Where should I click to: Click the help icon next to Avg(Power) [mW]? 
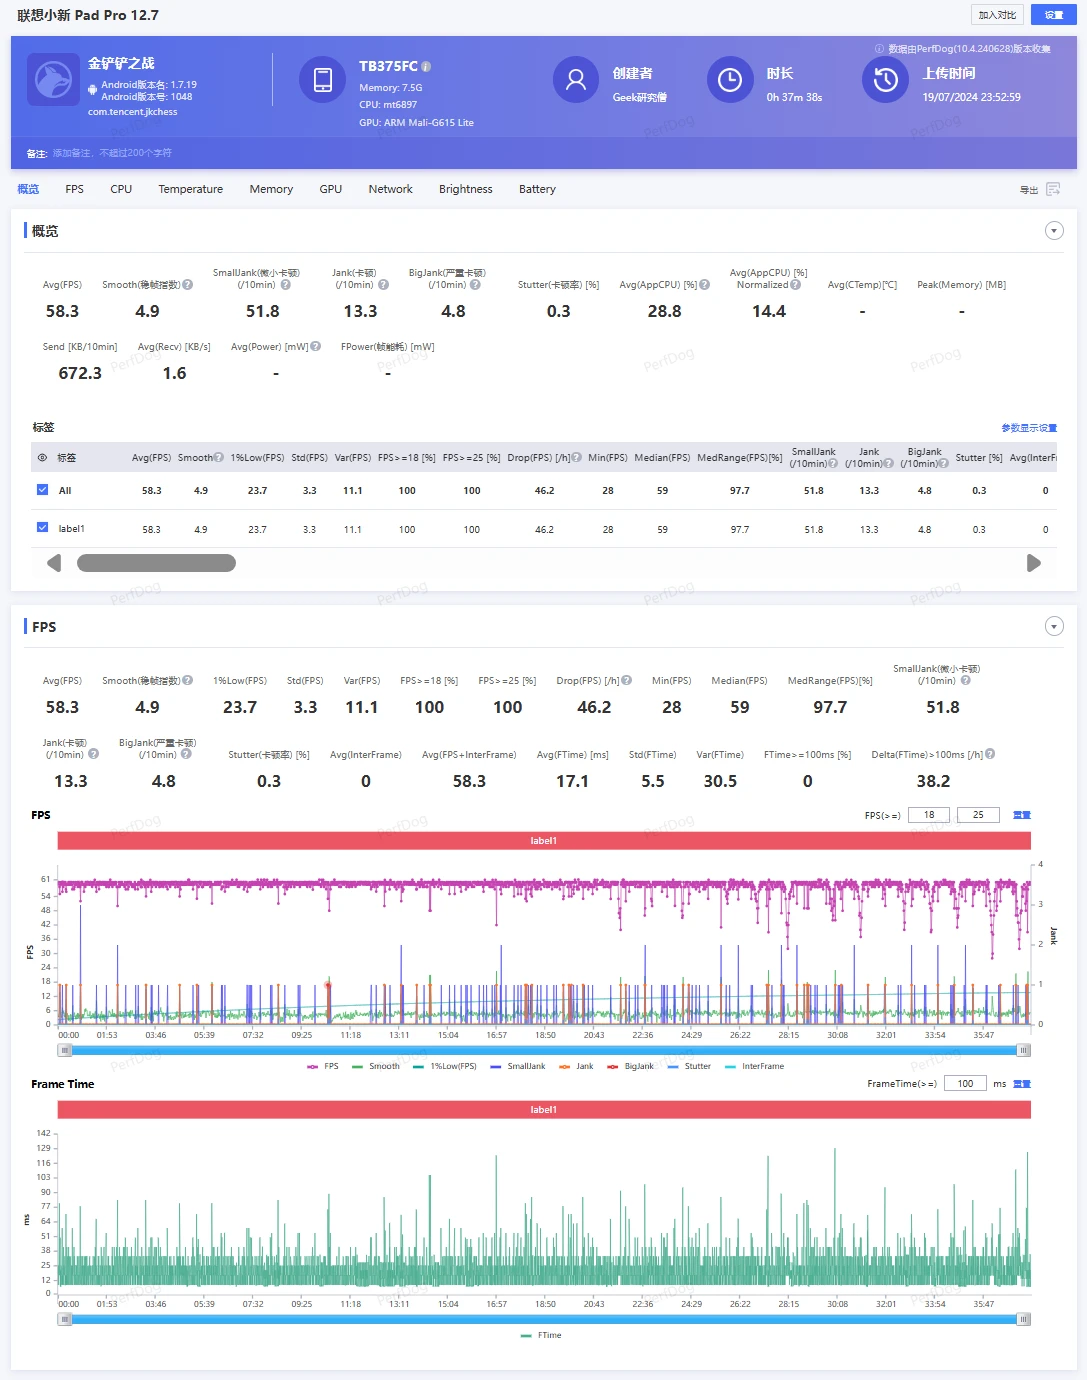tap(316, 347)
